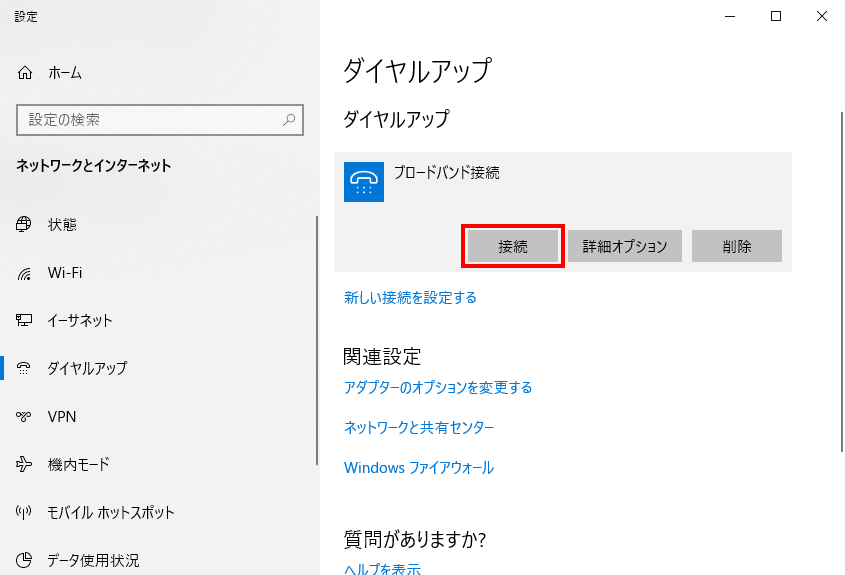Click the 削除 button
Image resolution: width=845 pixels, height=575 pixels.
pos(737,246)
